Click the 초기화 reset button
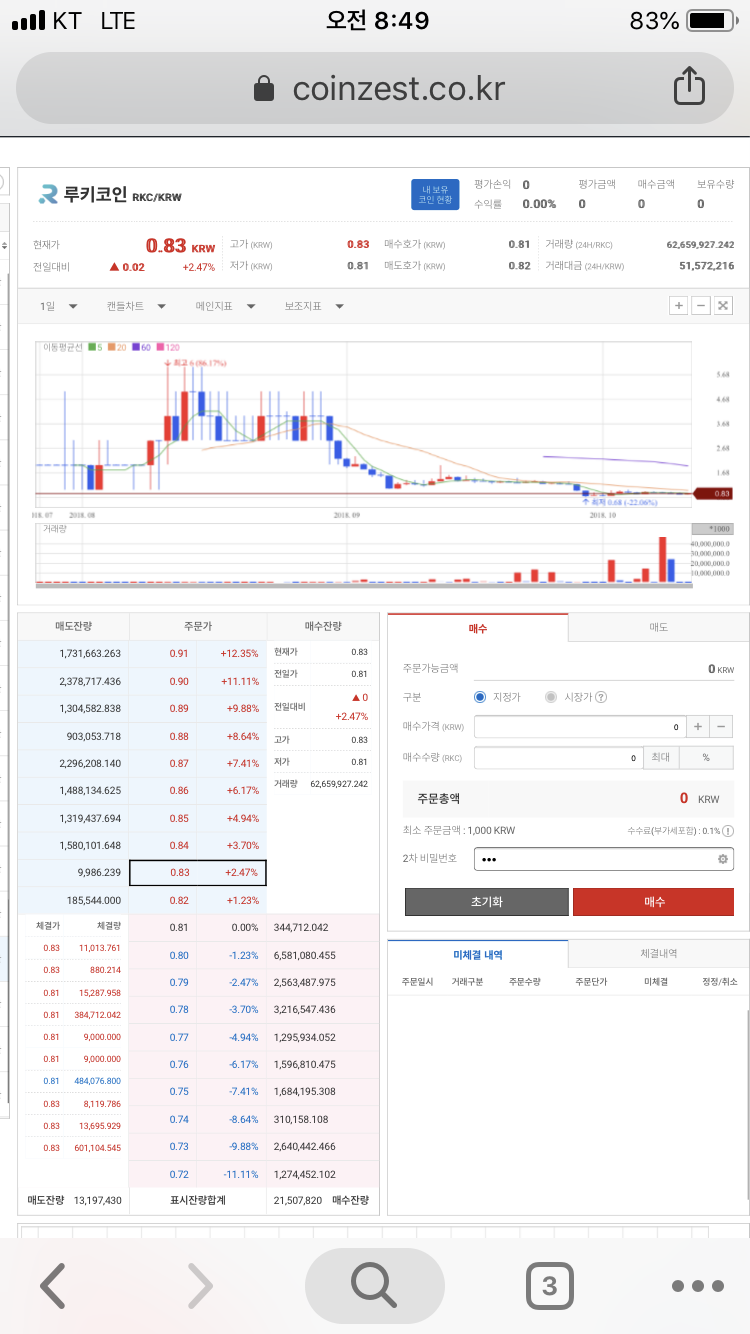The width and height of the screenshot is (750, 1334). click(486, 901)
